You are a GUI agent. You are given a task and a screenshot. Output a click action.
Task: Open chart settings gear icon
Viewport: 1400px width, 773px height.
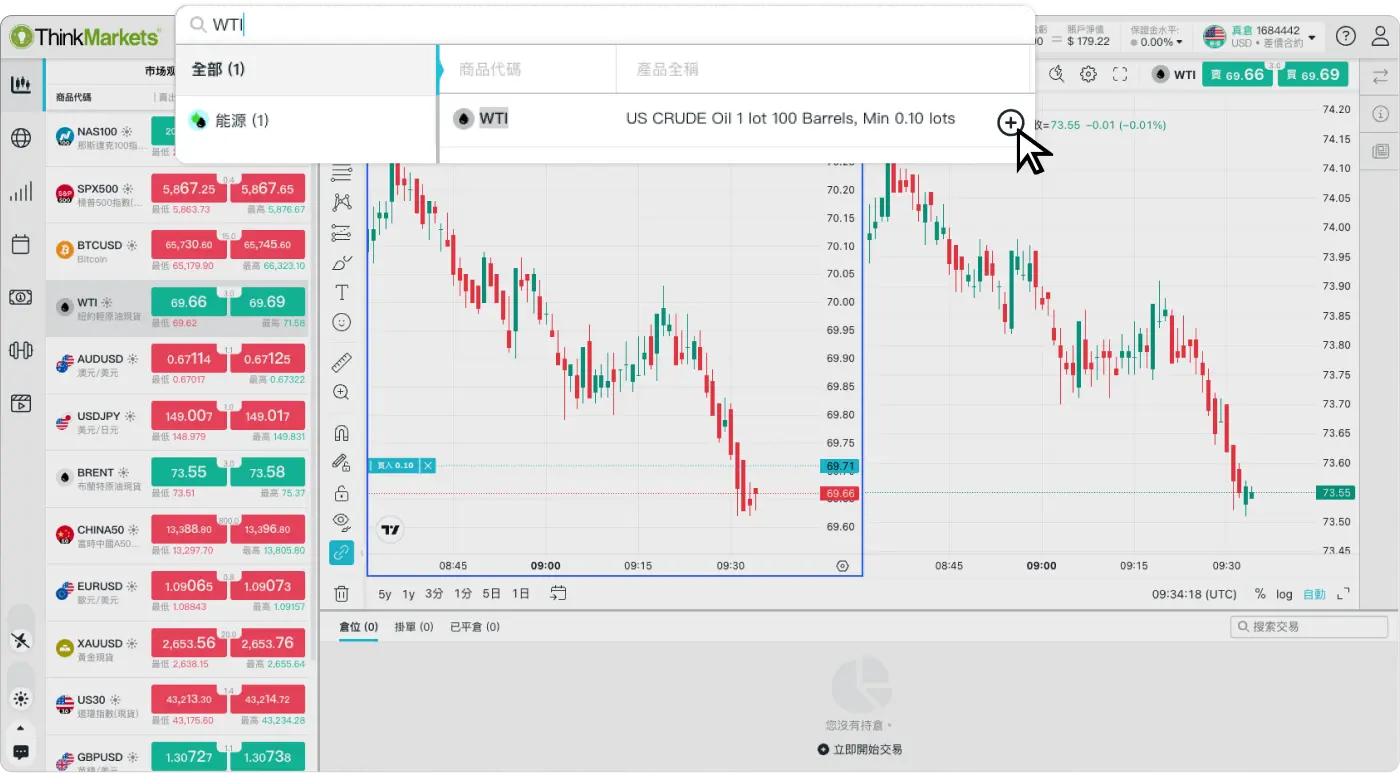pos(1088,74)
